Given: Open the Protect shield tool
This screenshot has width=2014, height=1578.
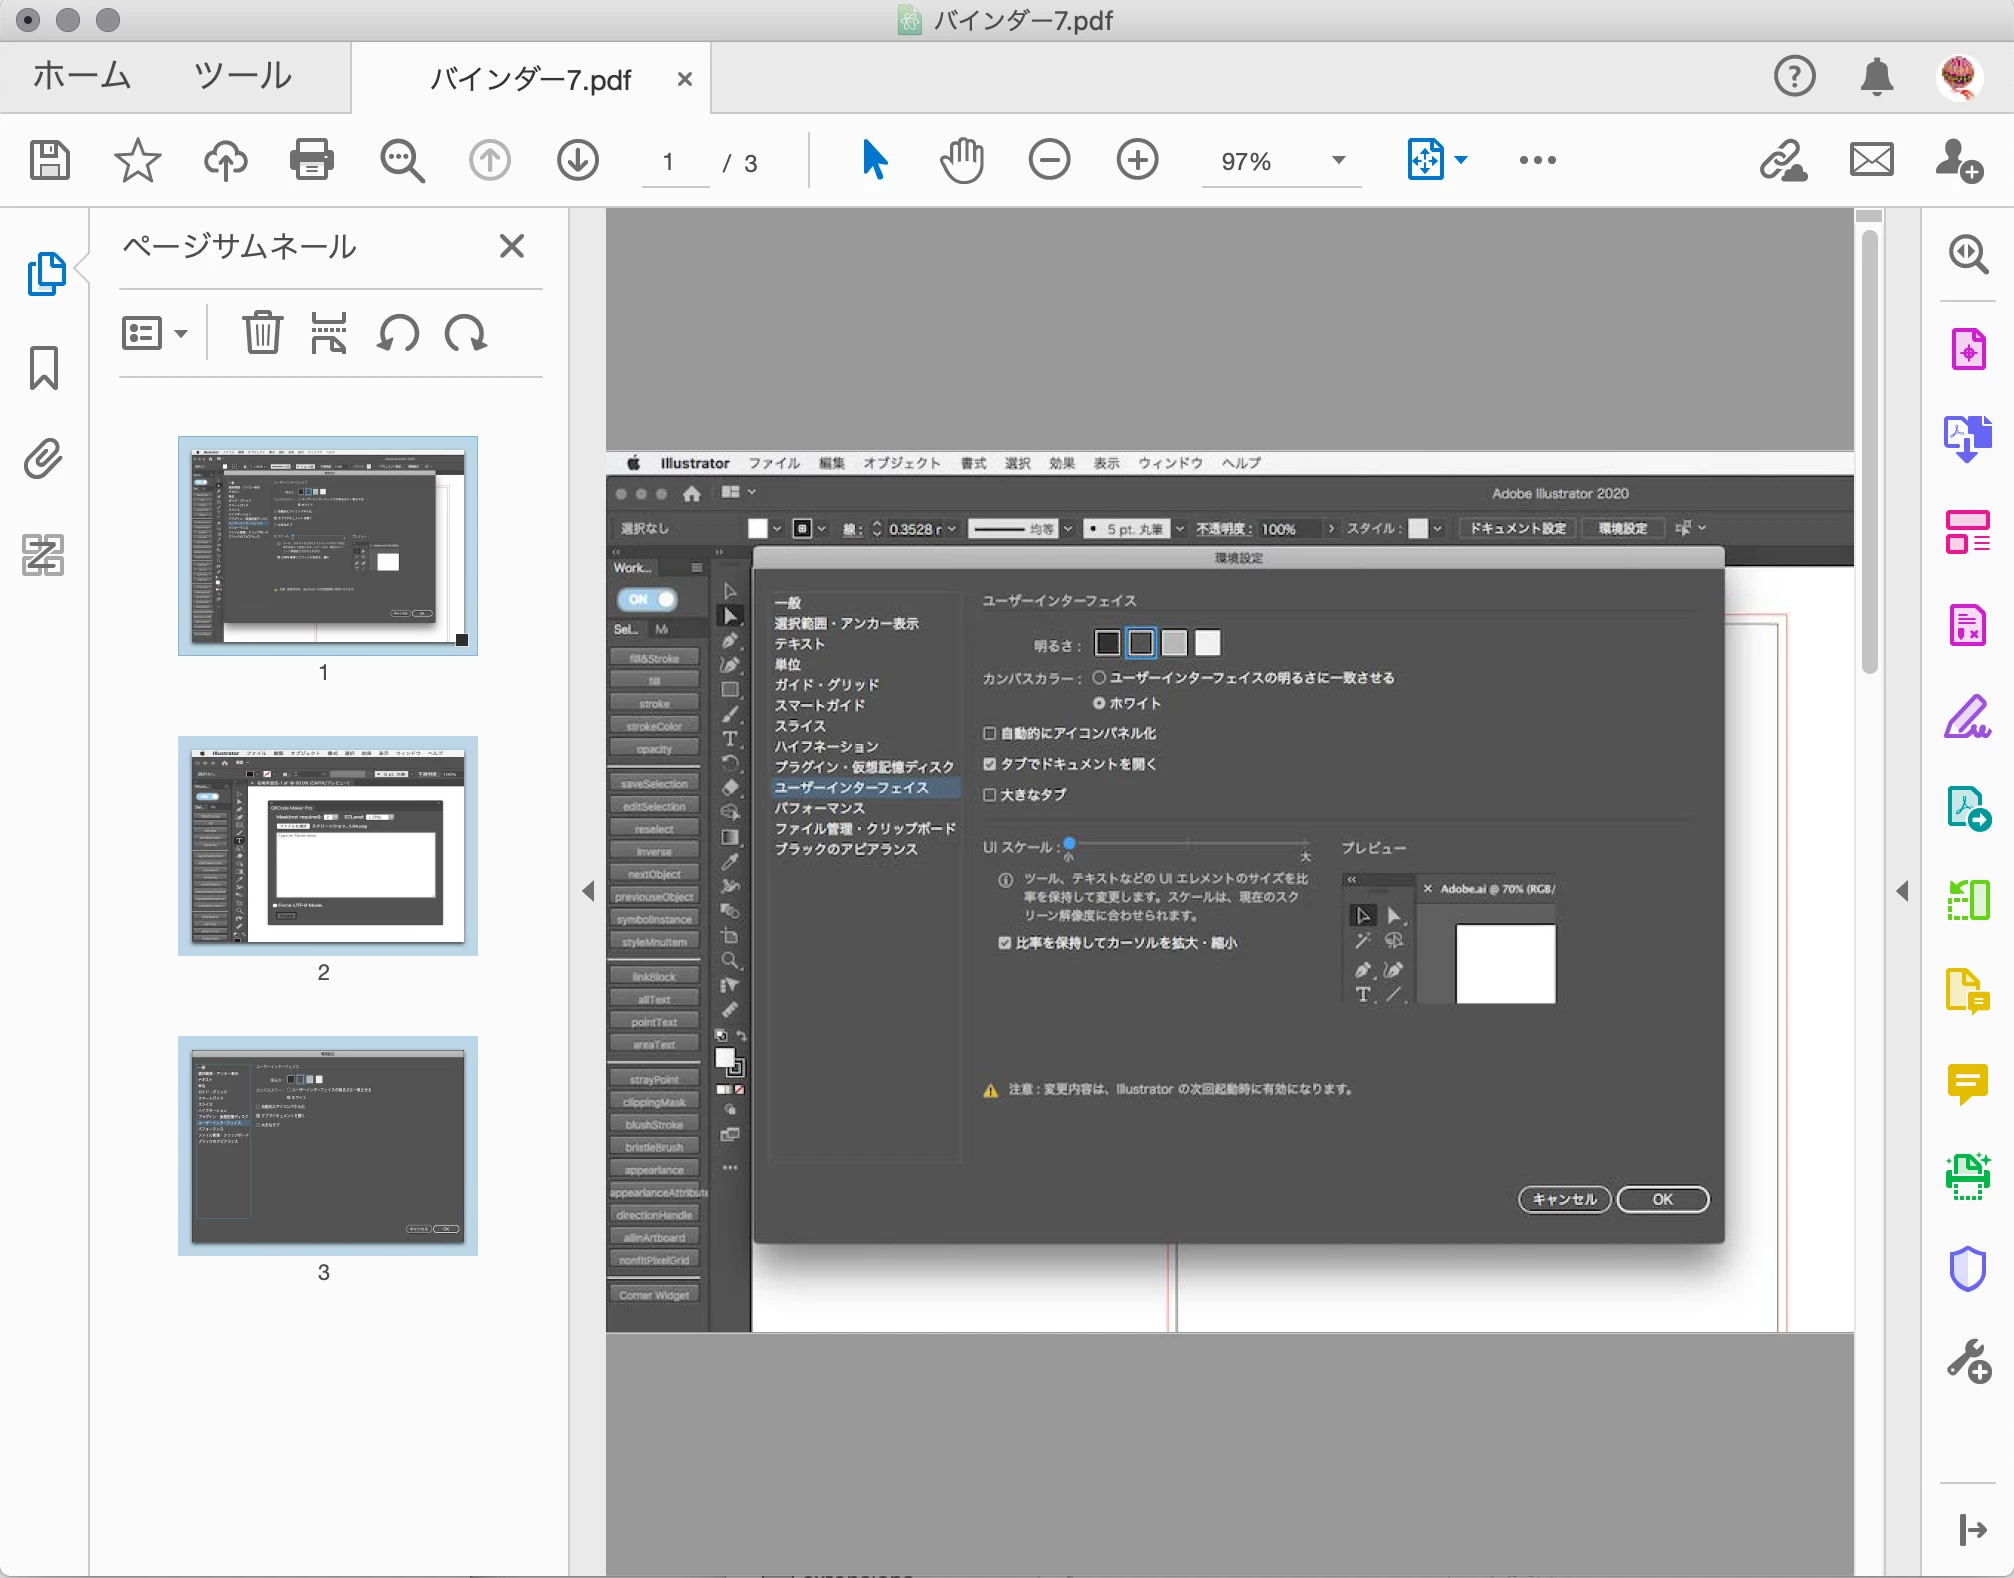Looking at the screenshot, I should pos(1967,1269).
